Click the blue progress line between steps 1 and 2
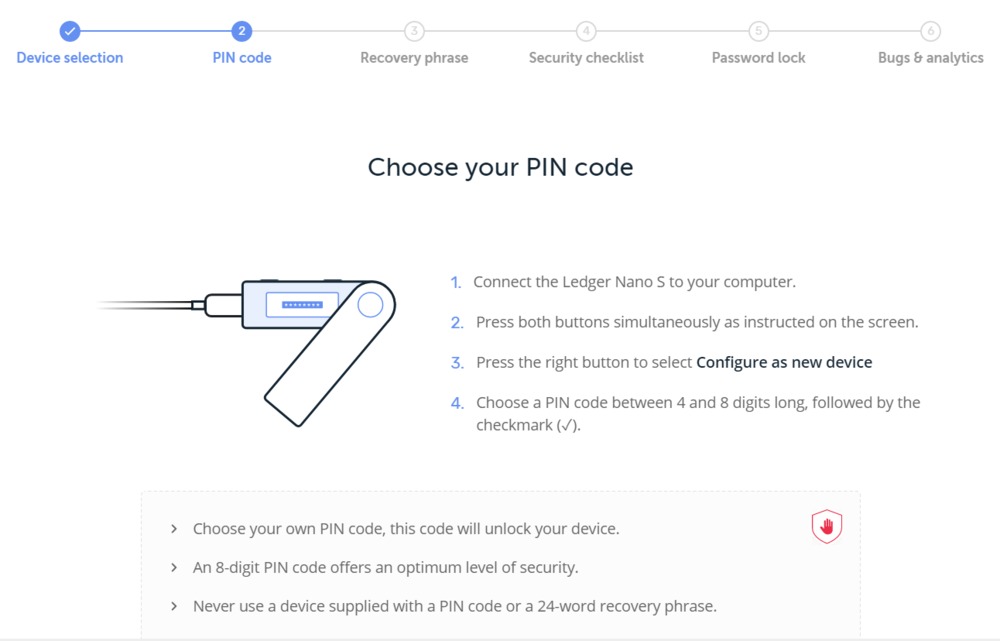1000x641 pixels. tap(156, 31)
